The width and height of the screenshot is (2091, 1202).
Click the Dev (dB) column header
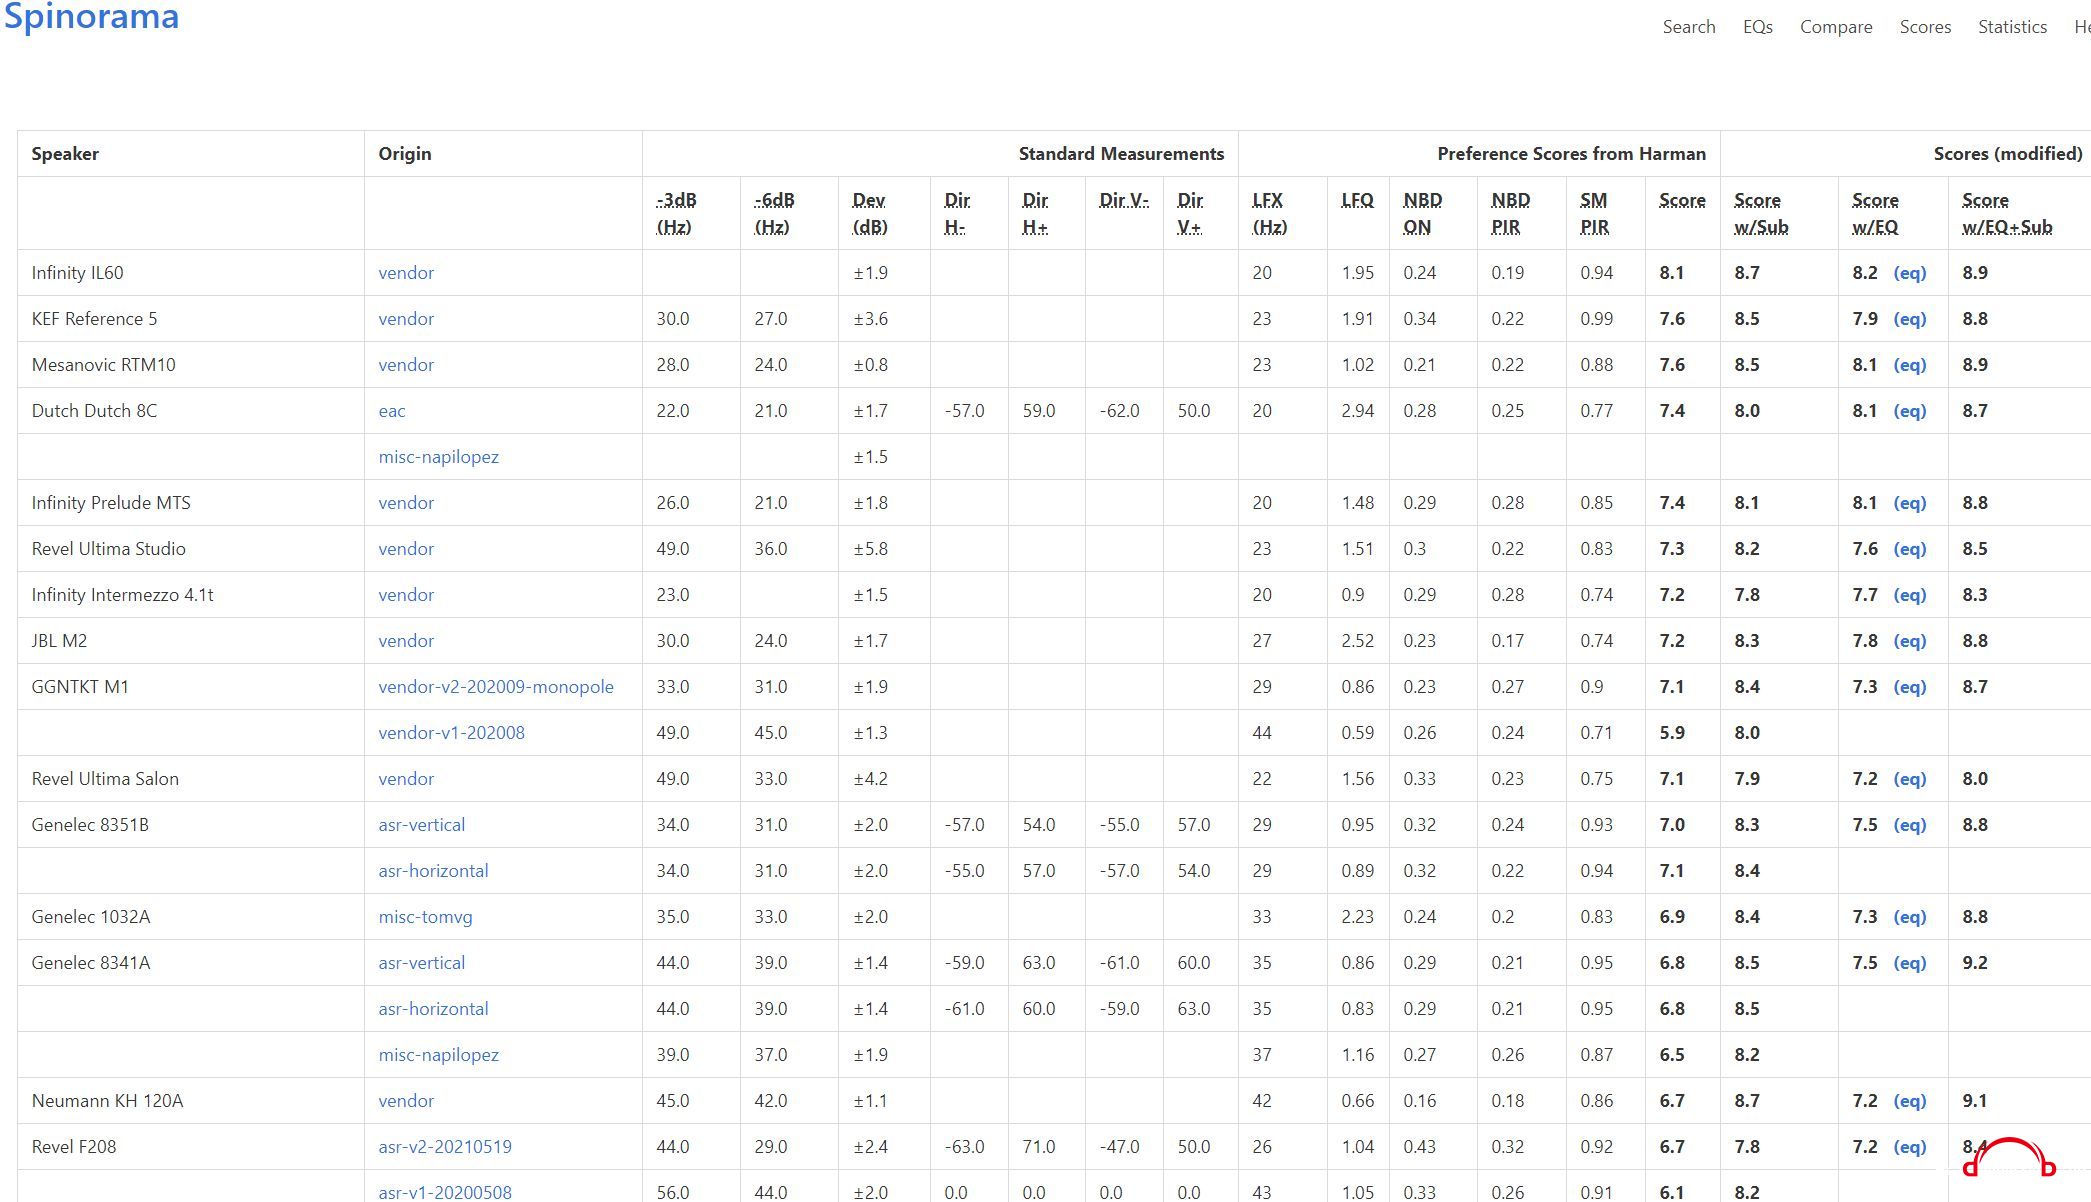(870, 213)
